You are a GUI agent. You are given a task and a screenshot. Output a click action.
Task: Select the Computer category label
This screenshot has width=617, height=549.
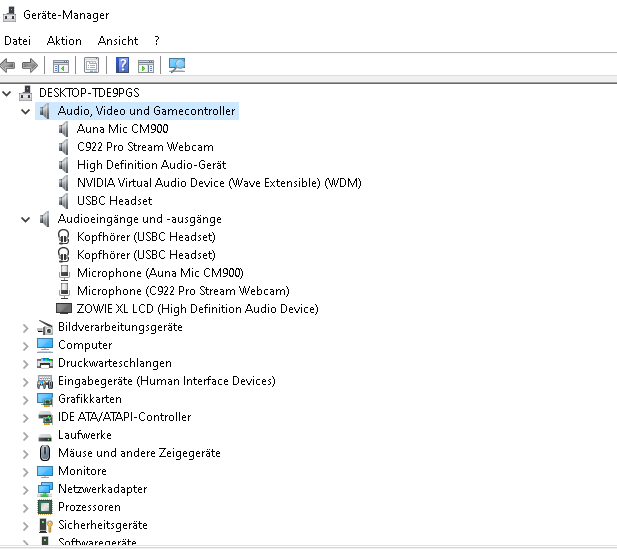pos(85,345)
